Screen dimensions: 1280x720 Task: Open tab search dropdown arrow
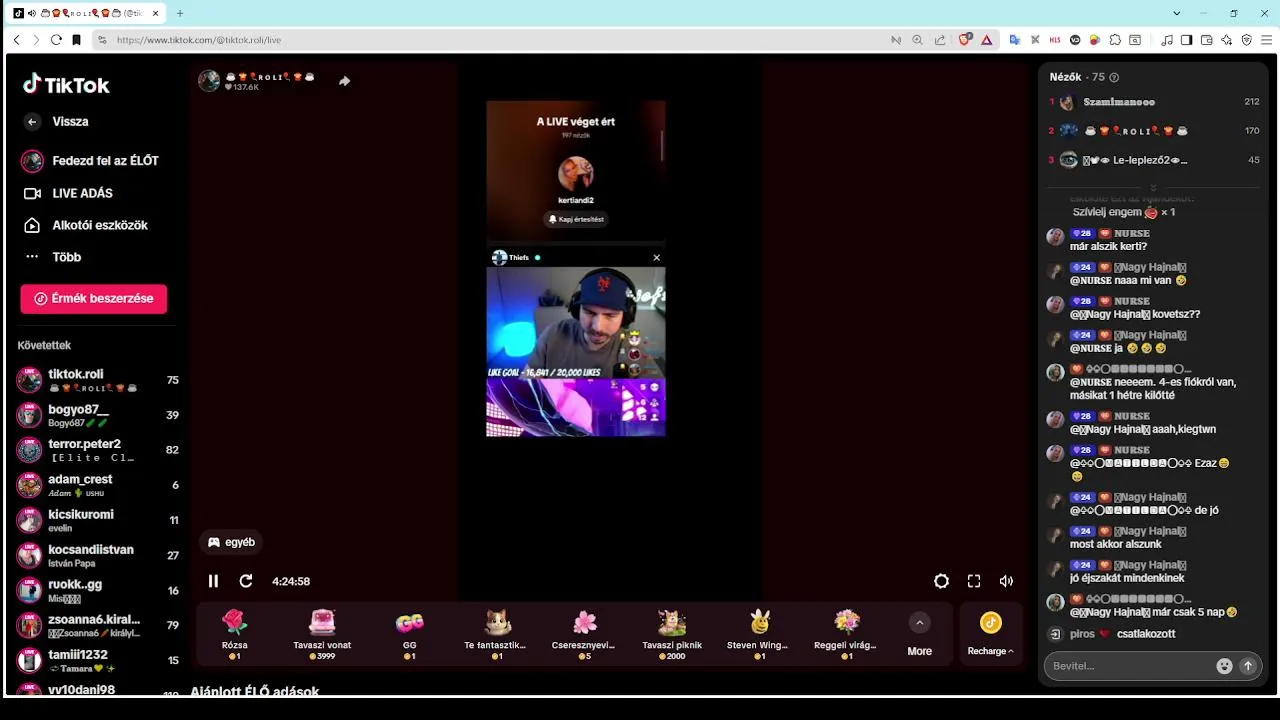1177,13
